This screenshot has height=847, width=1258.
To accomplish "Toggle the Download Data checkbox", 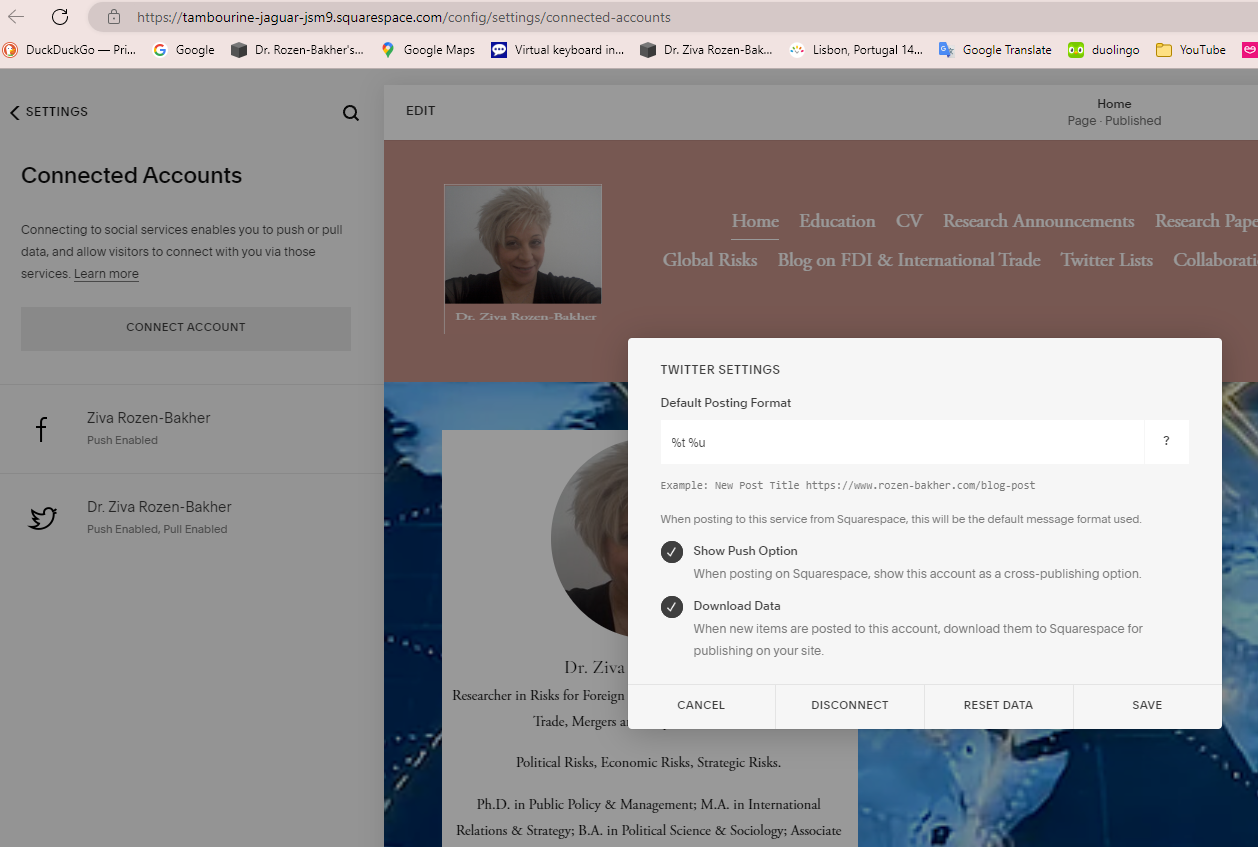I will click(x=672, y=606).
